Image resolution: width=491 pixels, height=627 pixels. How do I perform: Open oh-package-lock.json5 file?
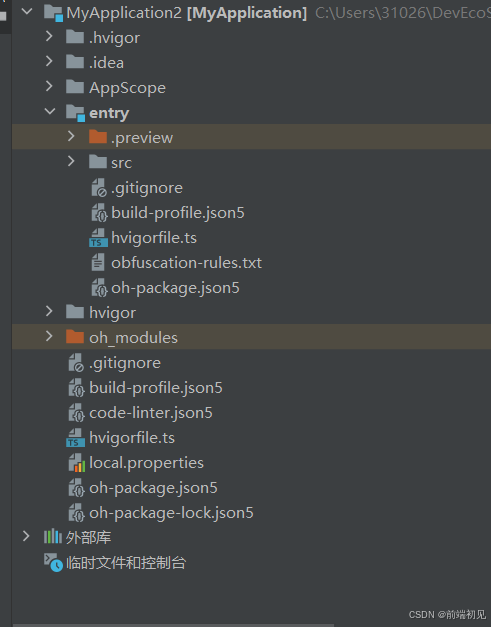(x=172, y=513)
